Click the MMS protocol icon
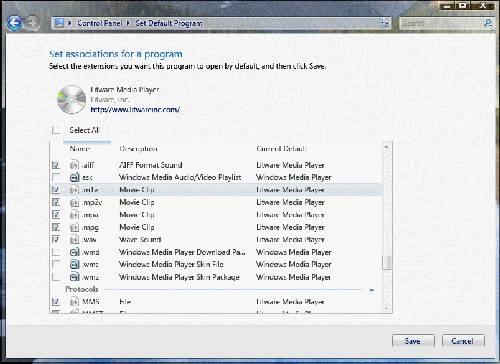 [74, 302]
